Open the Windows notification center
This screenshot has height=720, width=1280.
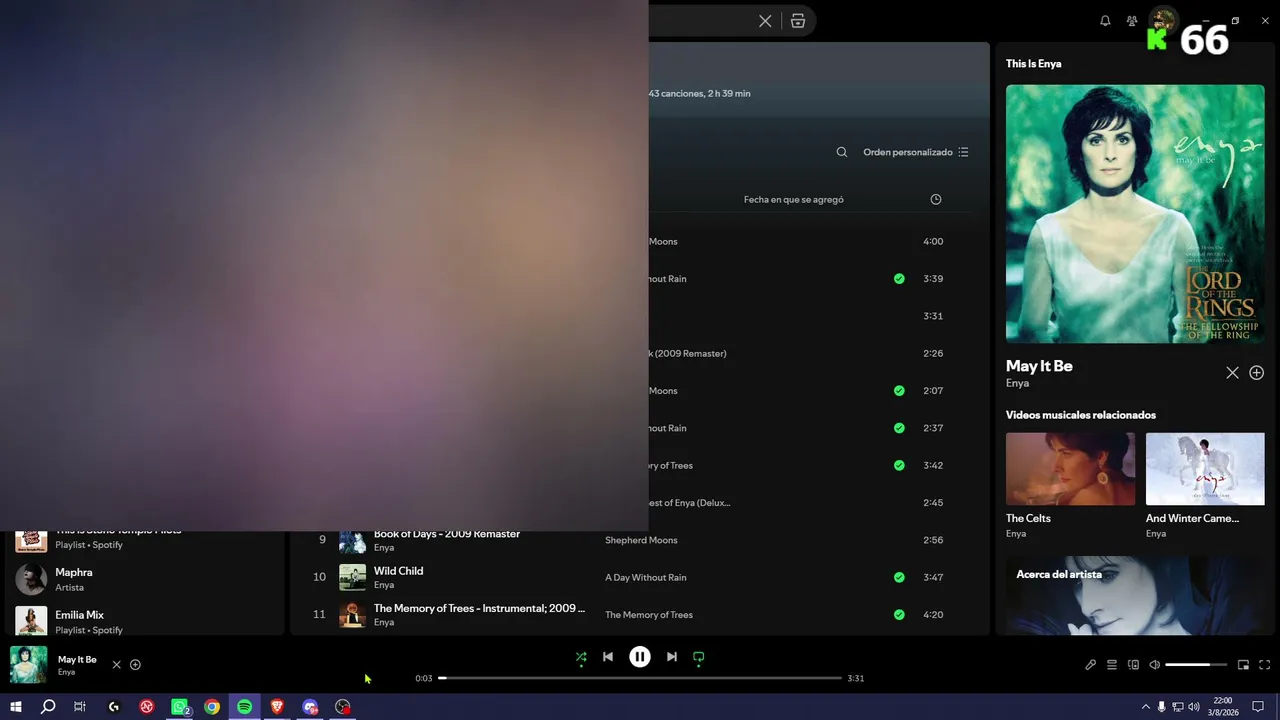1258,707
